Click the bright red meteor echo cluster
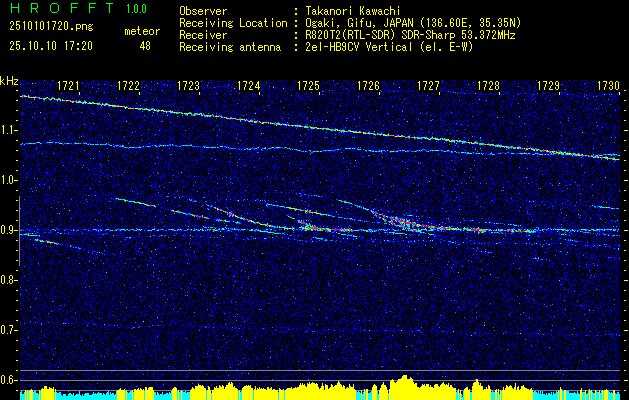The image size is (629, 400). click(400, 222)
